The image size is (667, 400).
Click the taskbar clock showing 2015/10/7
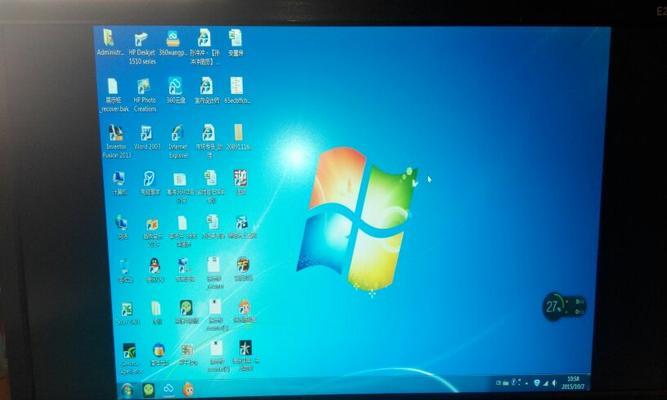573,383
